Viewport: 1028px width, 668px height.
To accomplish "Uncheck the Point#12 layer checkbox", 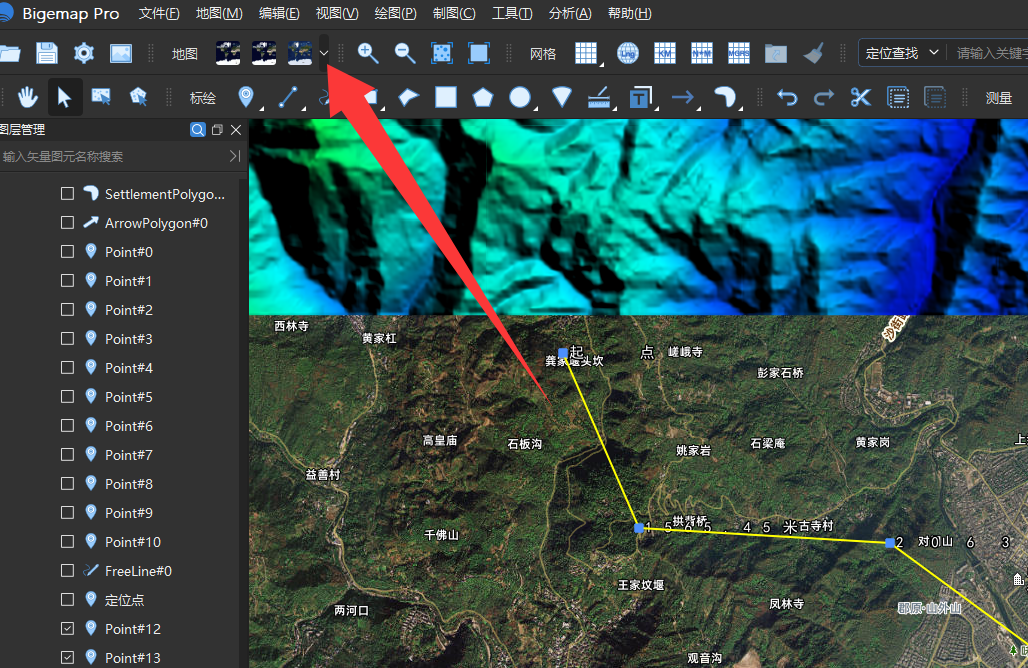I will [x=67, y=629].
